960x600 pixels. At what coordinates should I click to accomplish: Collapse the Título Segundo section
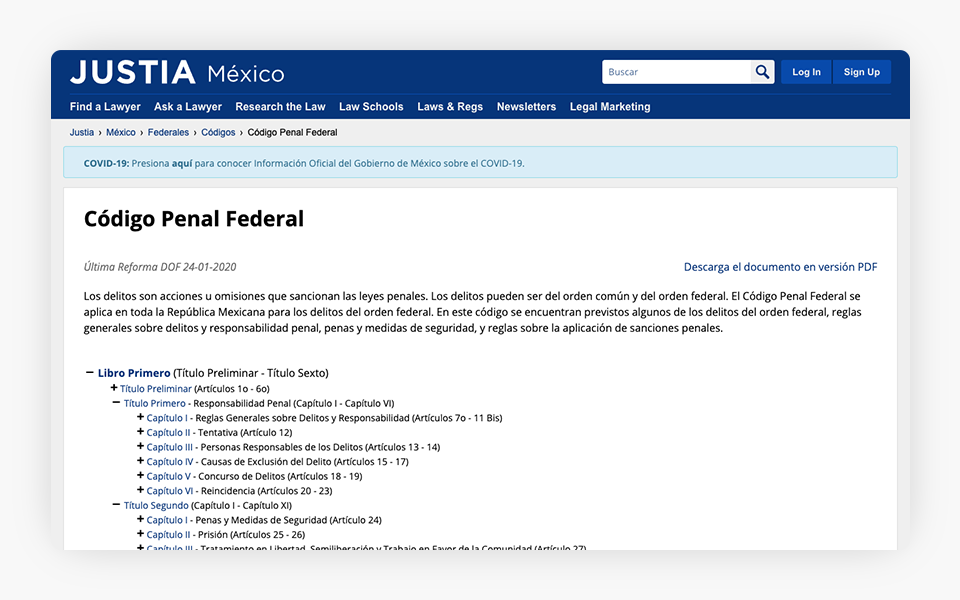tap(116, 505)
